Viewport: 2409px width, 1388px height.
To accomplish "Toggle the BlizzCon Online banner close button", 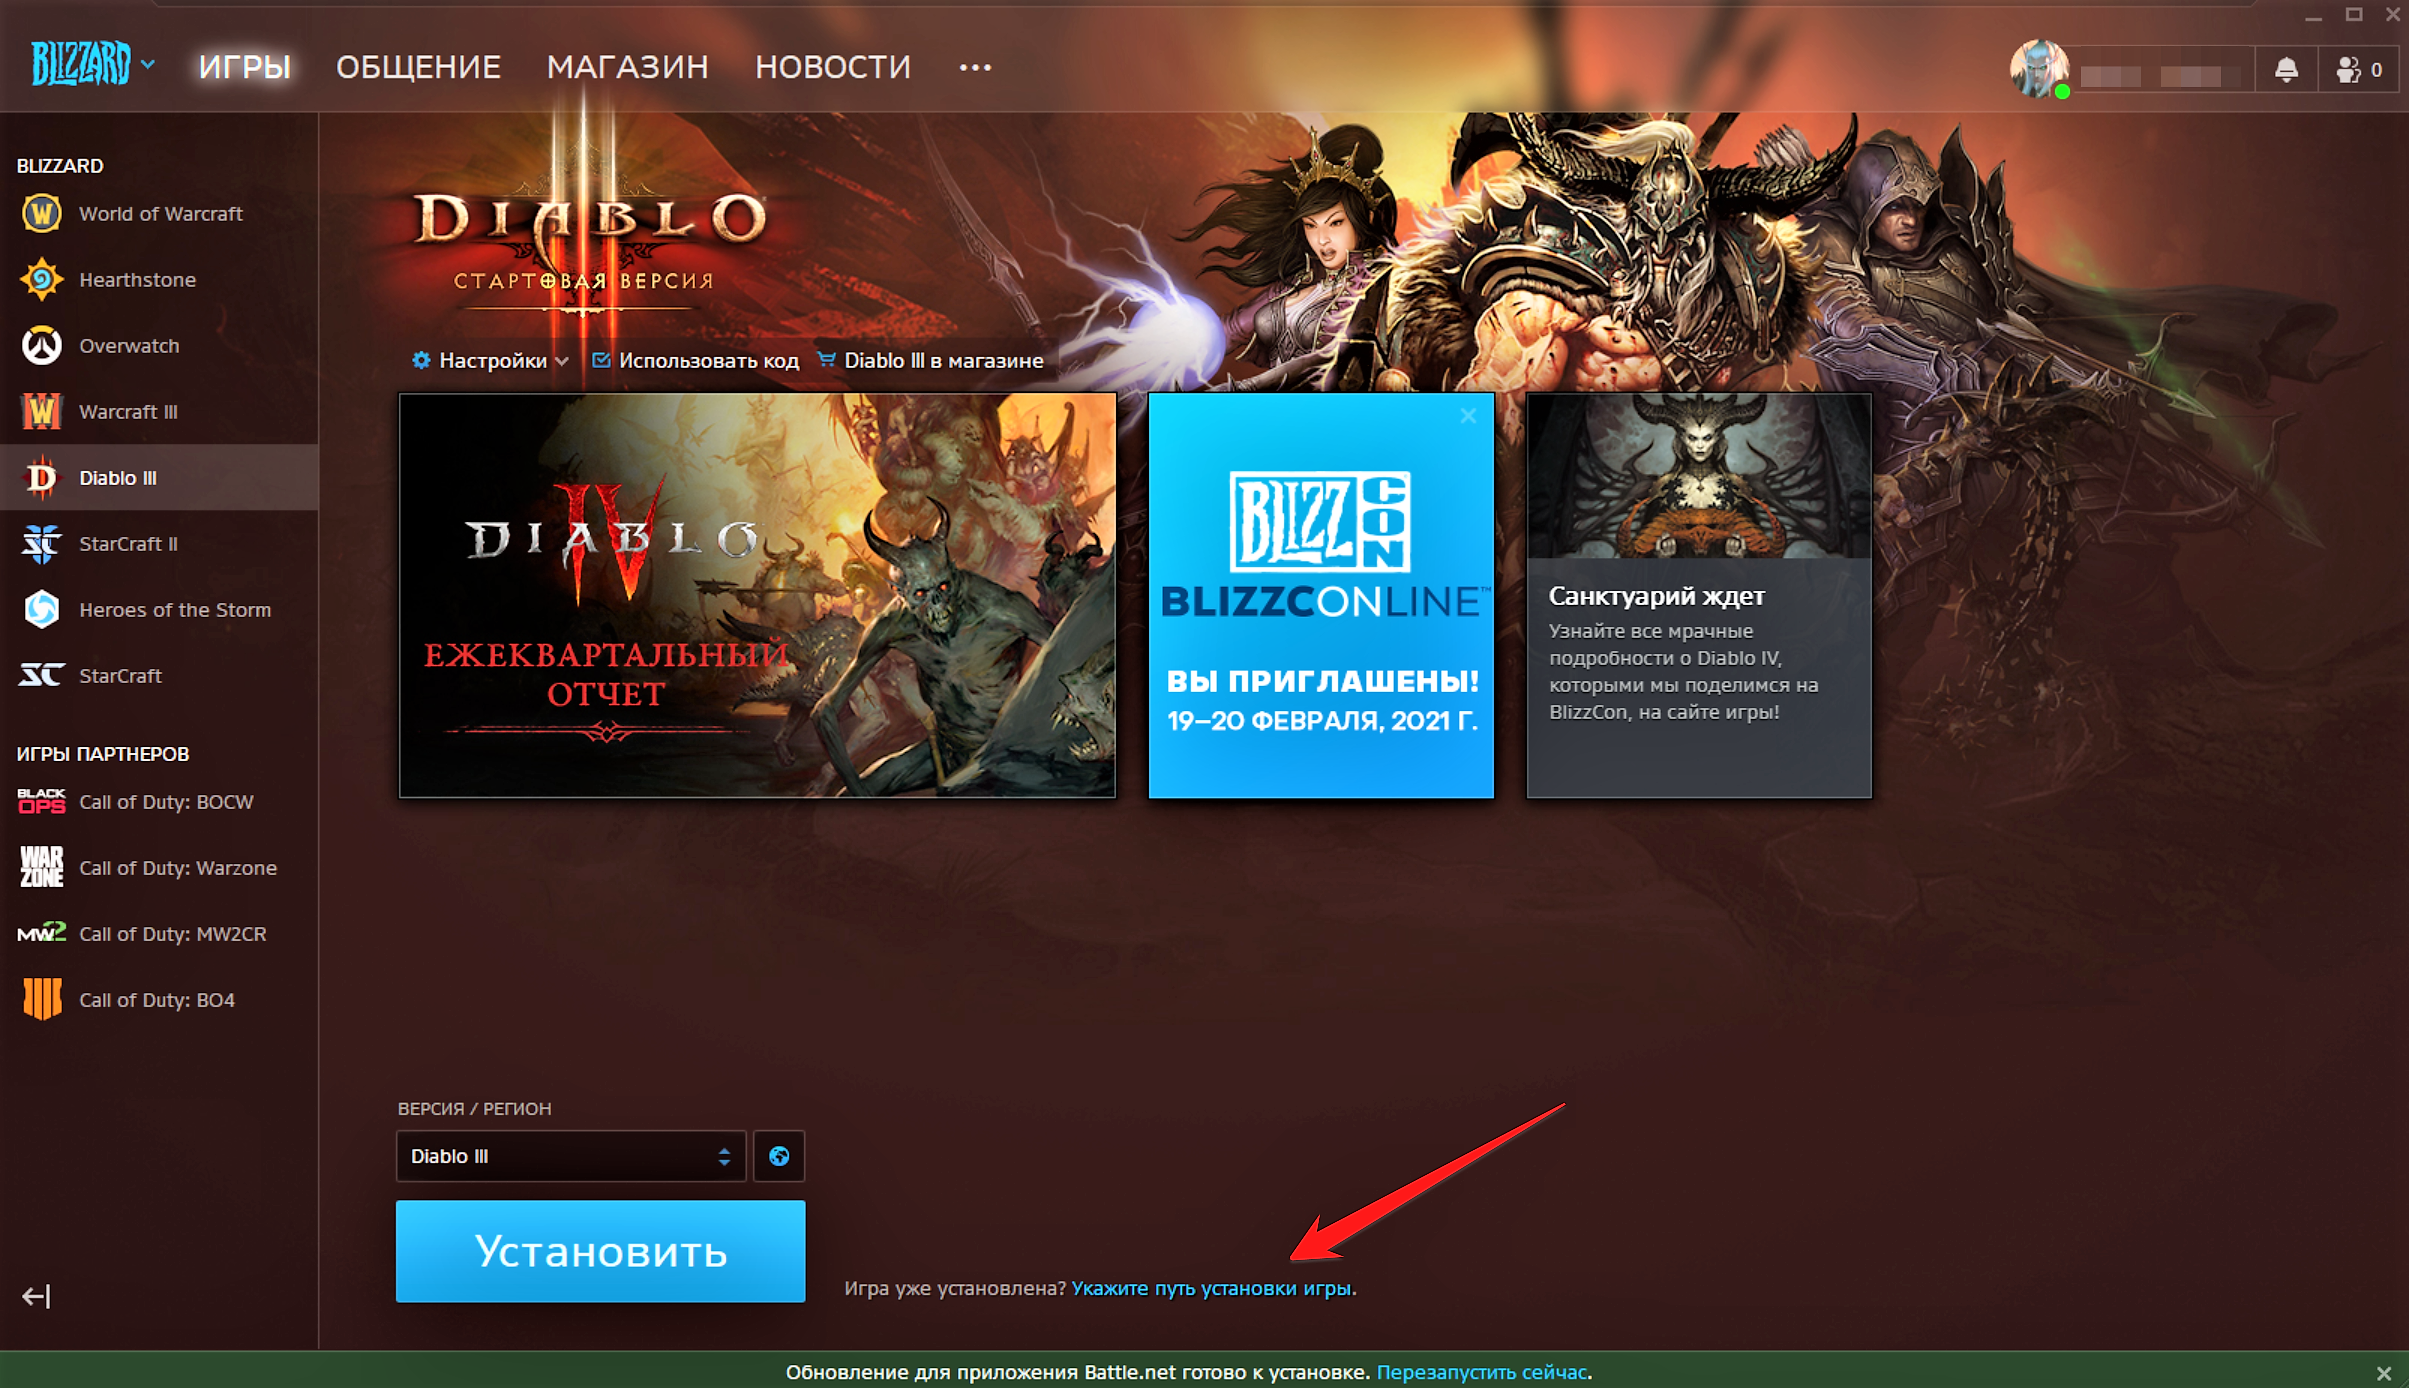I will click(1468, 415).
